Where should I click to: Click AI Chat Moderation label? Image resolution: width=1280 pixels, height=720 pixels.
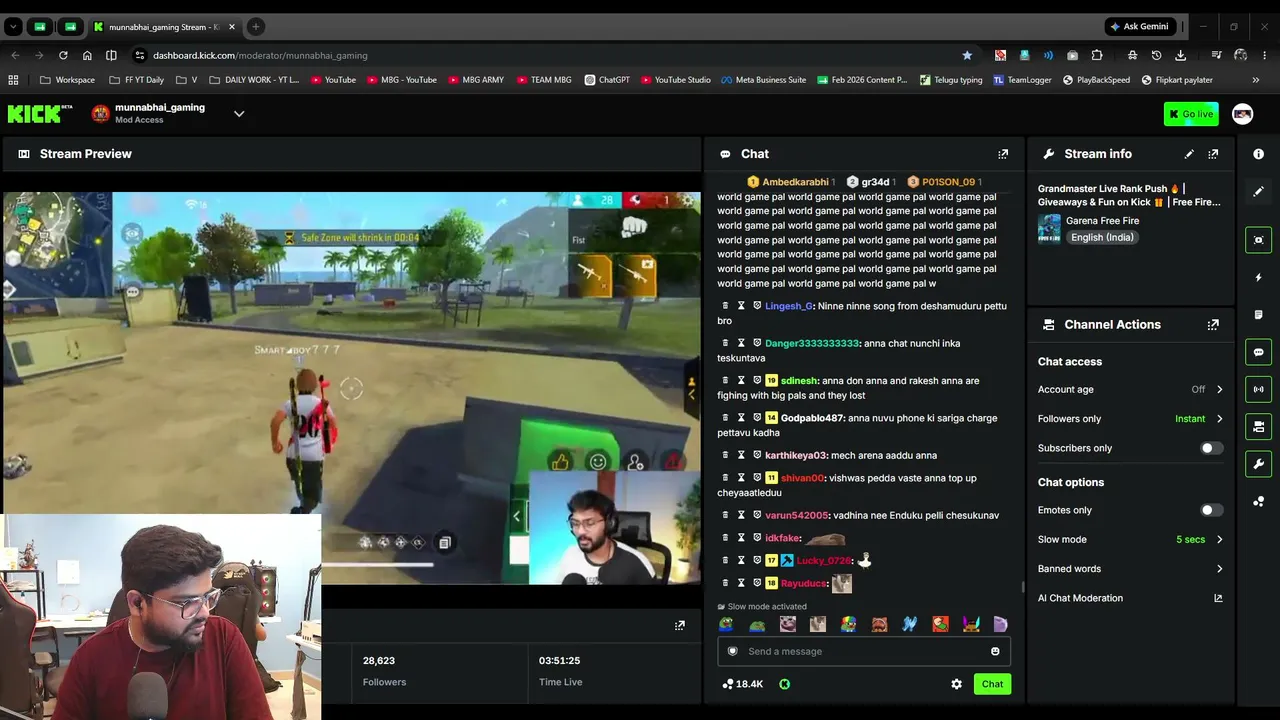click(x=1080, y=598)
